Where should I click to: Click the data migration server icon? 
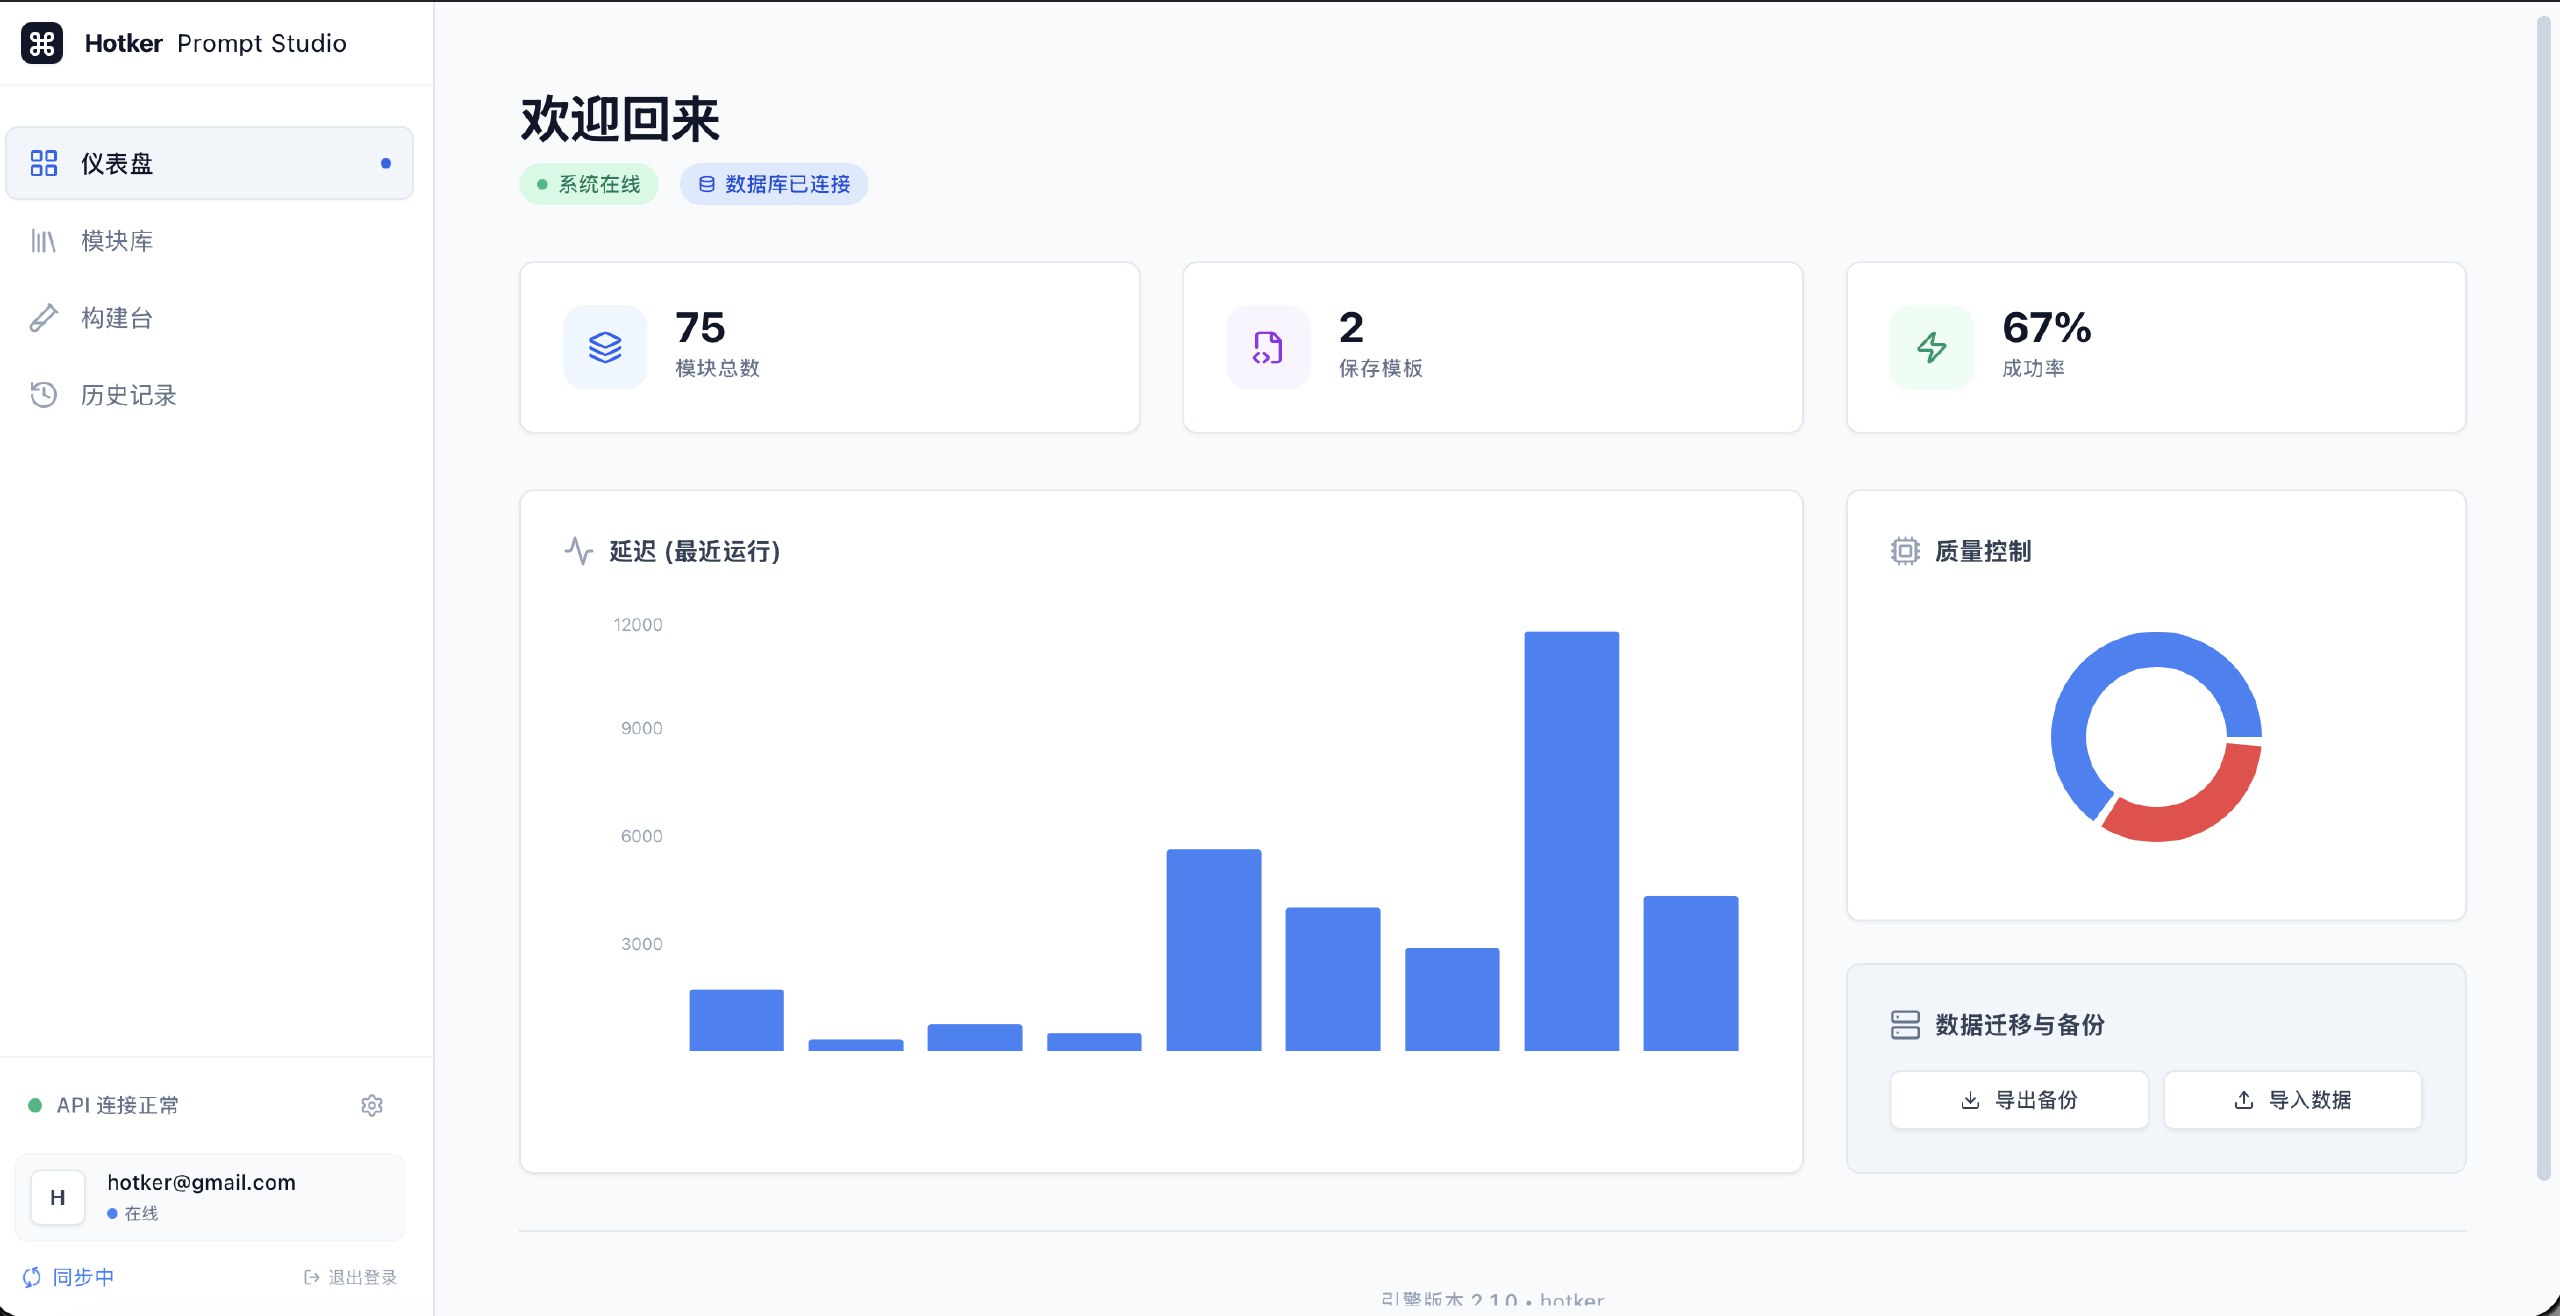[1905, 1025]
